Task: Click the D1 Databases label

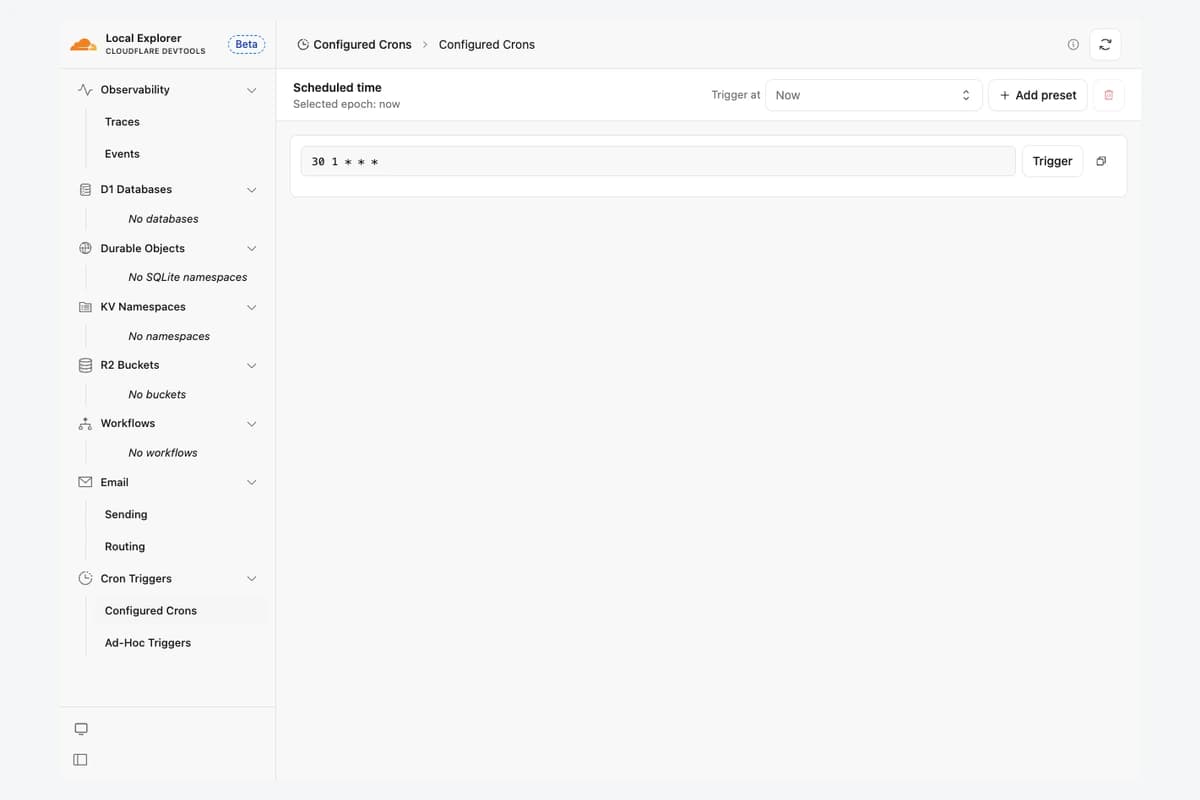Action: click(x=136, y=190)
